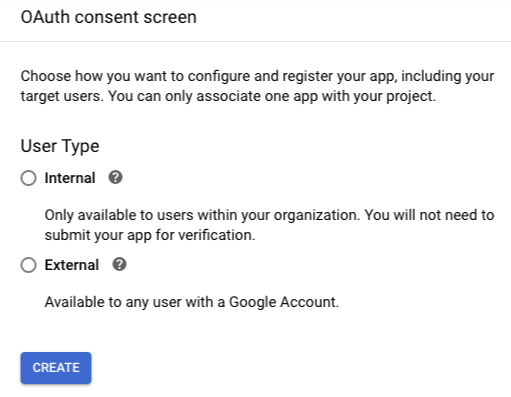Click the intro paragraph about configuring your app
This screenshot has width=511, height=397.
point(257,86)
